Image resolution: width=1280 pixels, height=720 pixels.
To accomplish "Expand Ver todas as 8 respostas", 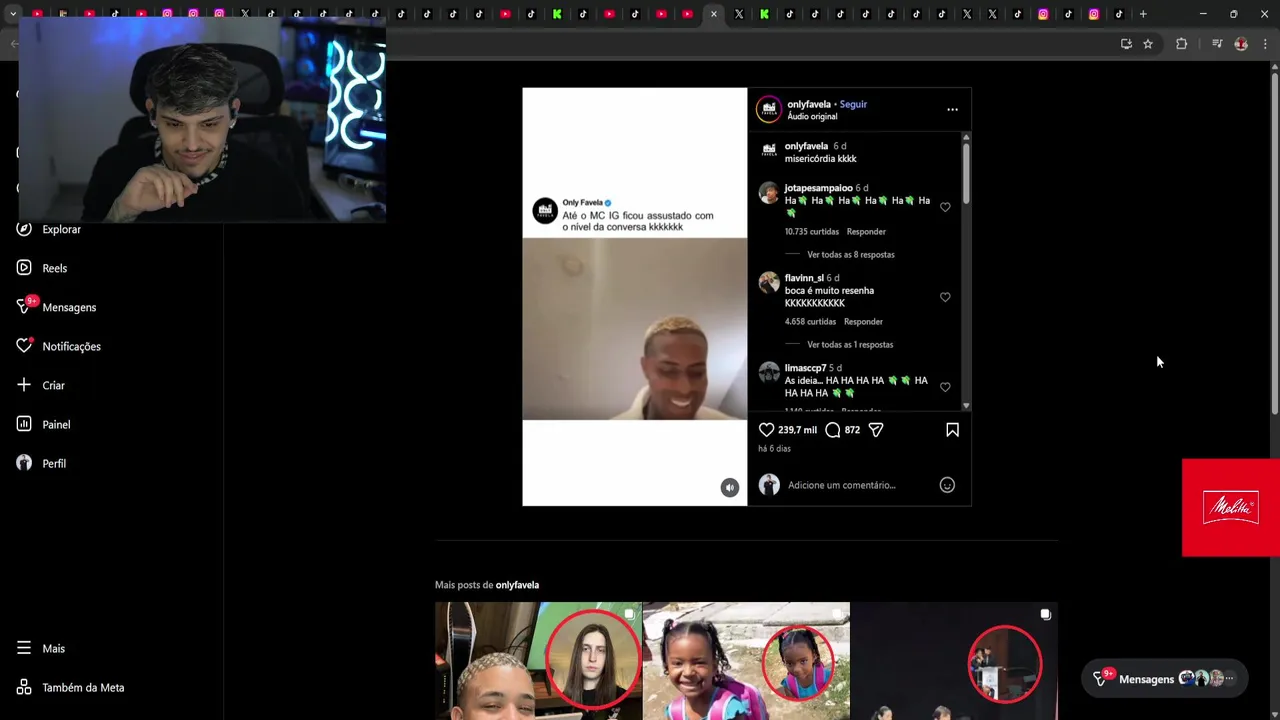I will click(851, 255).
